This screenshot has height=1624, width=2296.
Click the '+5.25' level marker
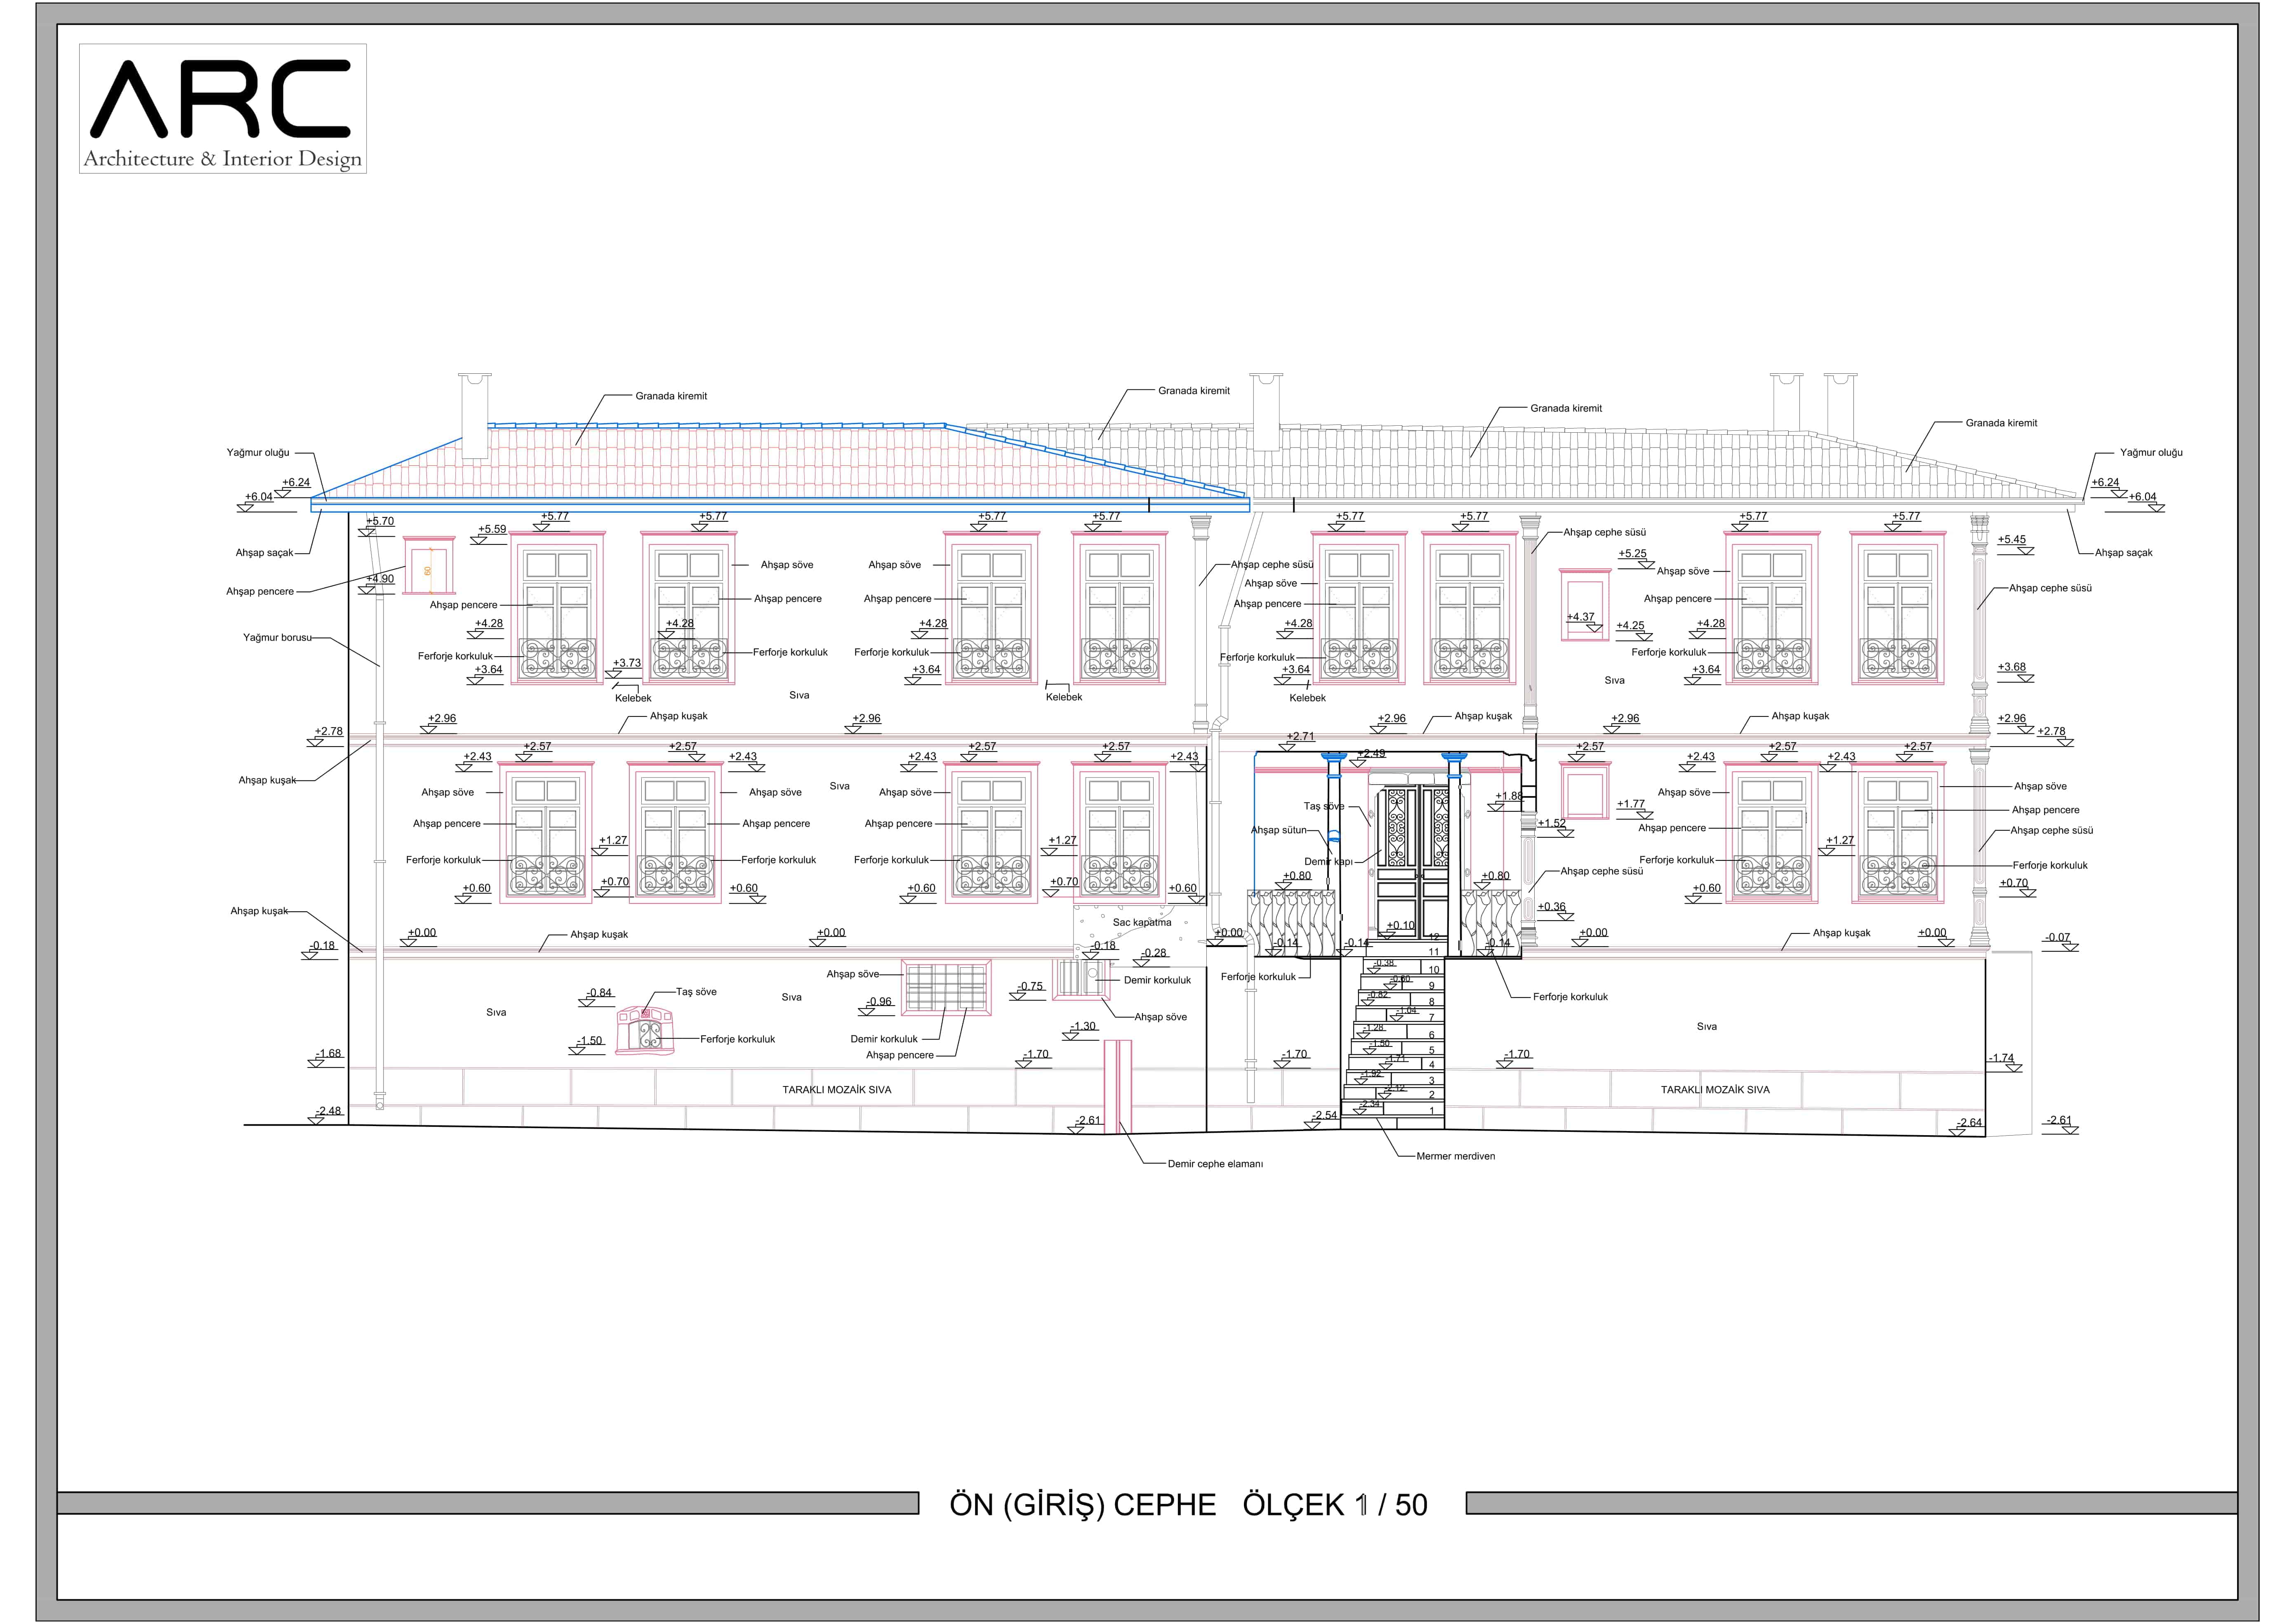click(1632, 553)
